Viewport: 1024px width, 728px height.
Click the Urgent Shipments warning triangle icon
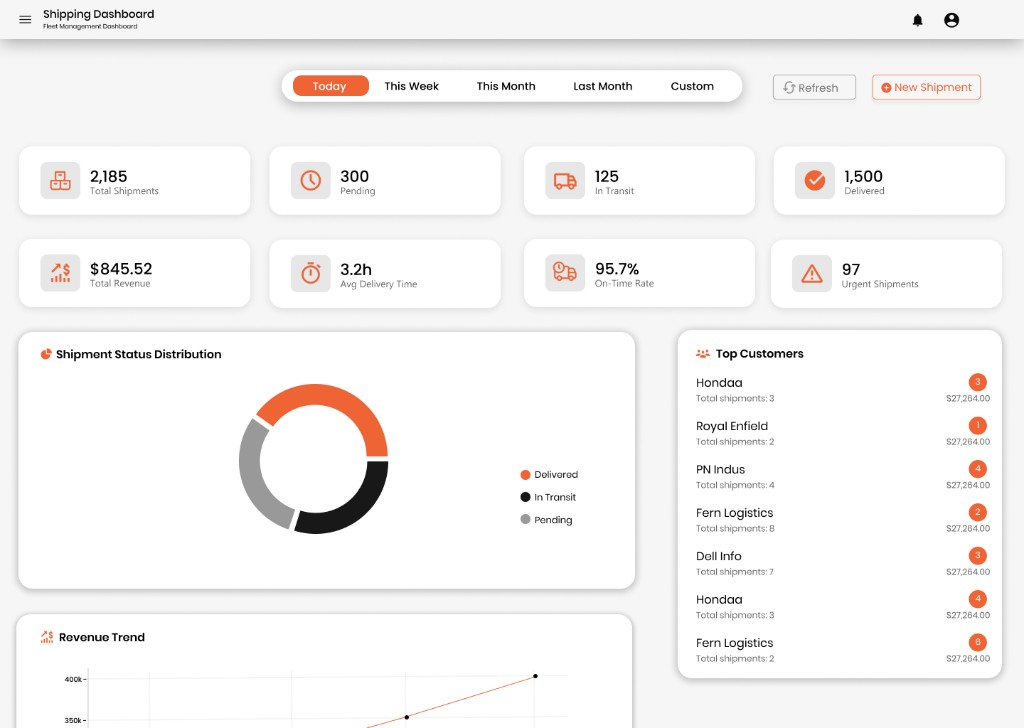[812, 273]
